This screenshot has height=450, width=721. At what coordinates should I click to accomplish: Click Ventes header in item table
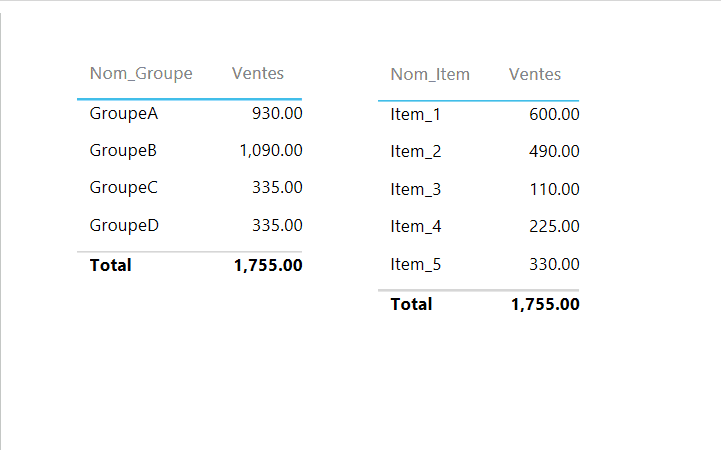click(x=535, y=74)
